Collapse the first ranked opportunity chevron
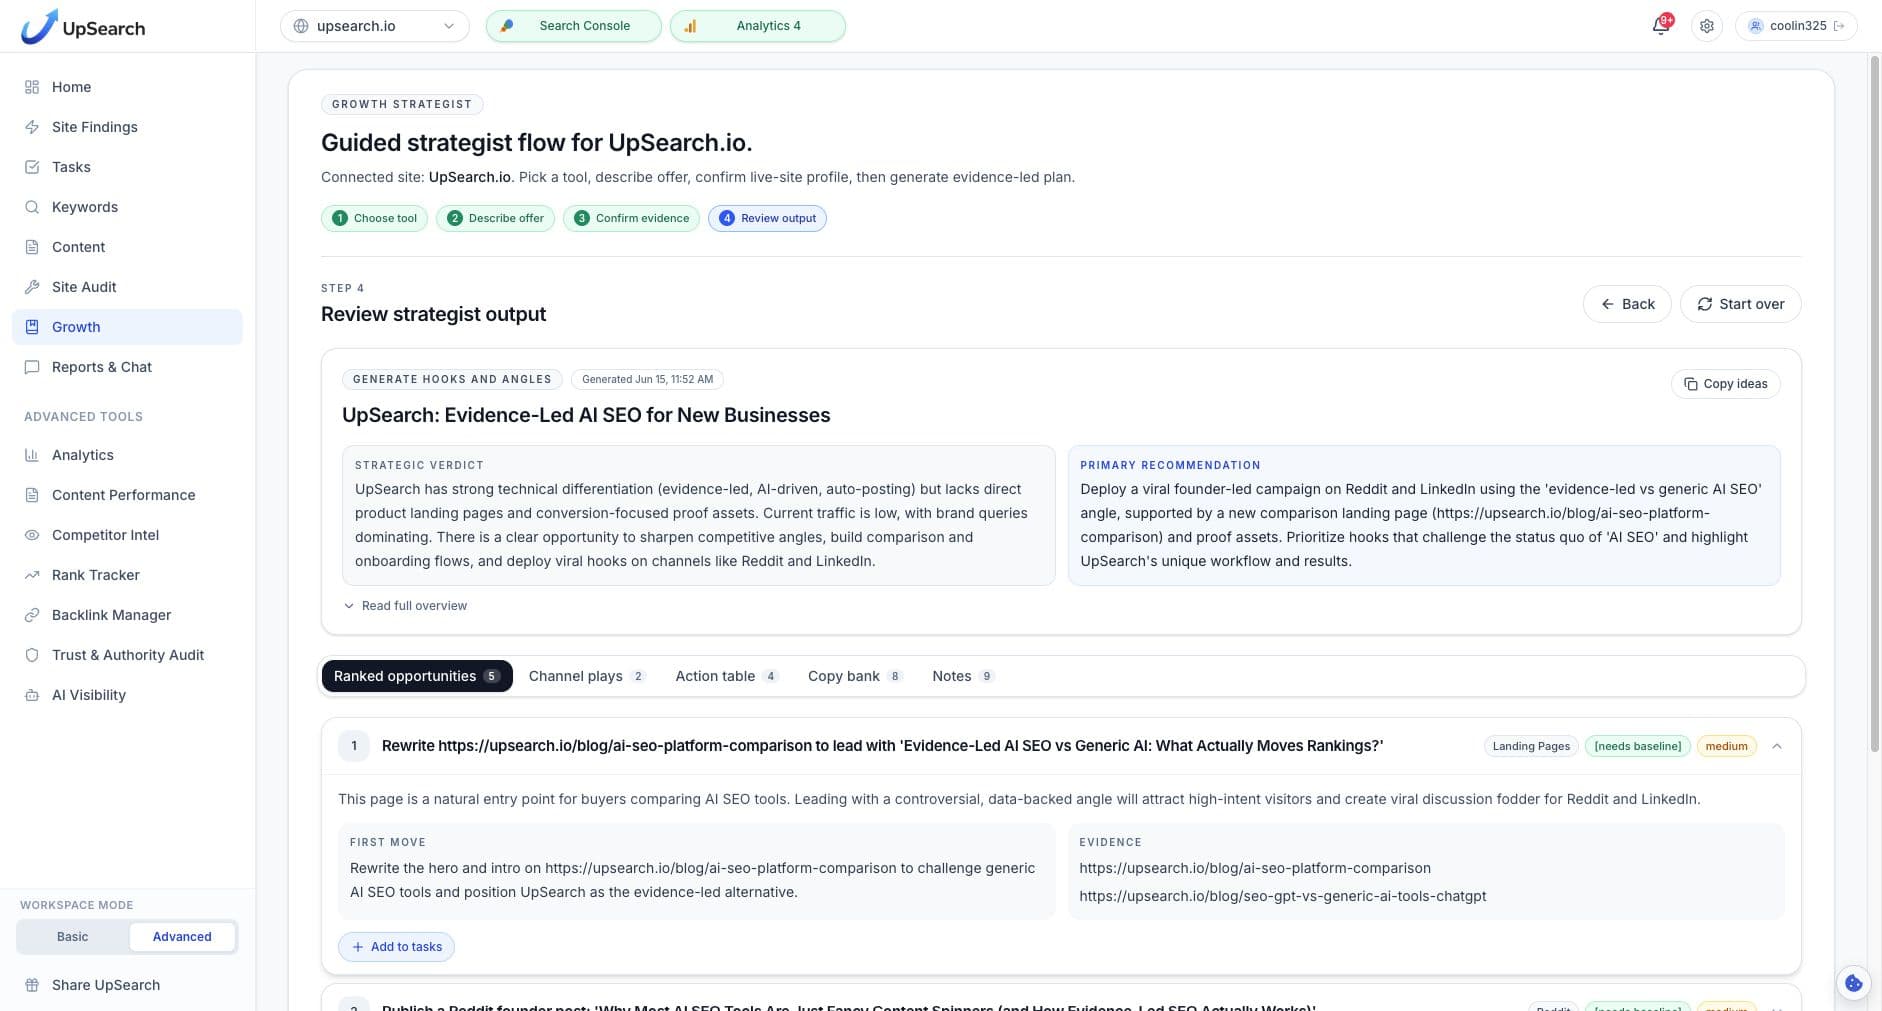1882x1011 pixels. [1777, 746]
